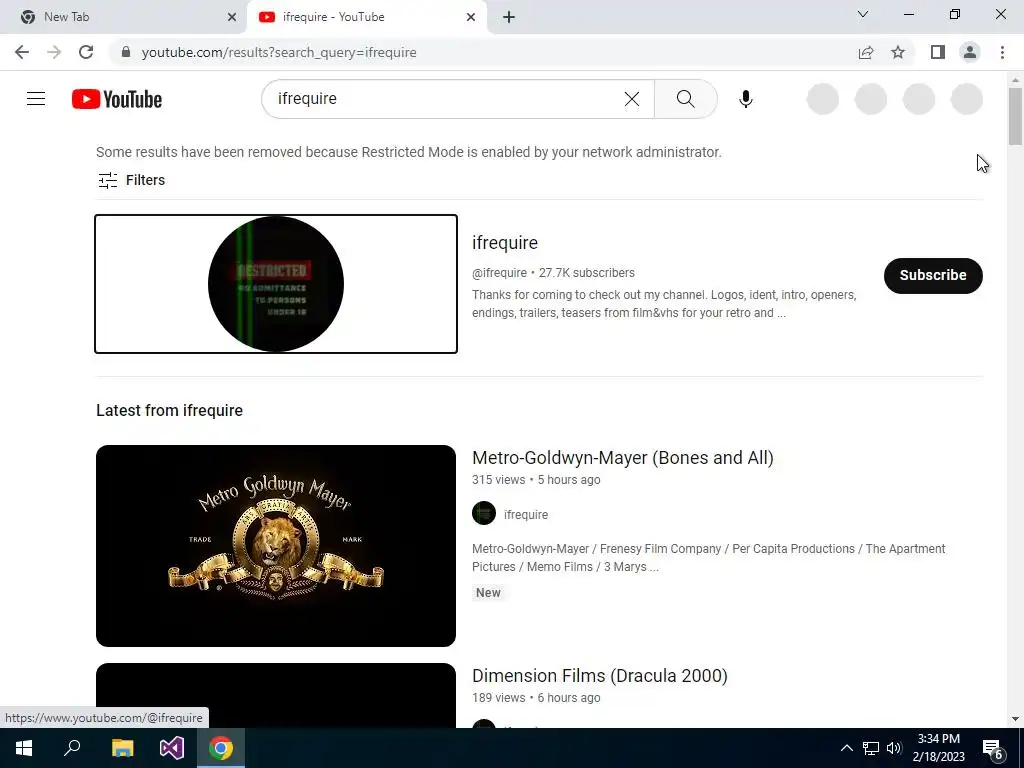Play the Dracula 2000 video thumbnail

click(x=276, y=696)
